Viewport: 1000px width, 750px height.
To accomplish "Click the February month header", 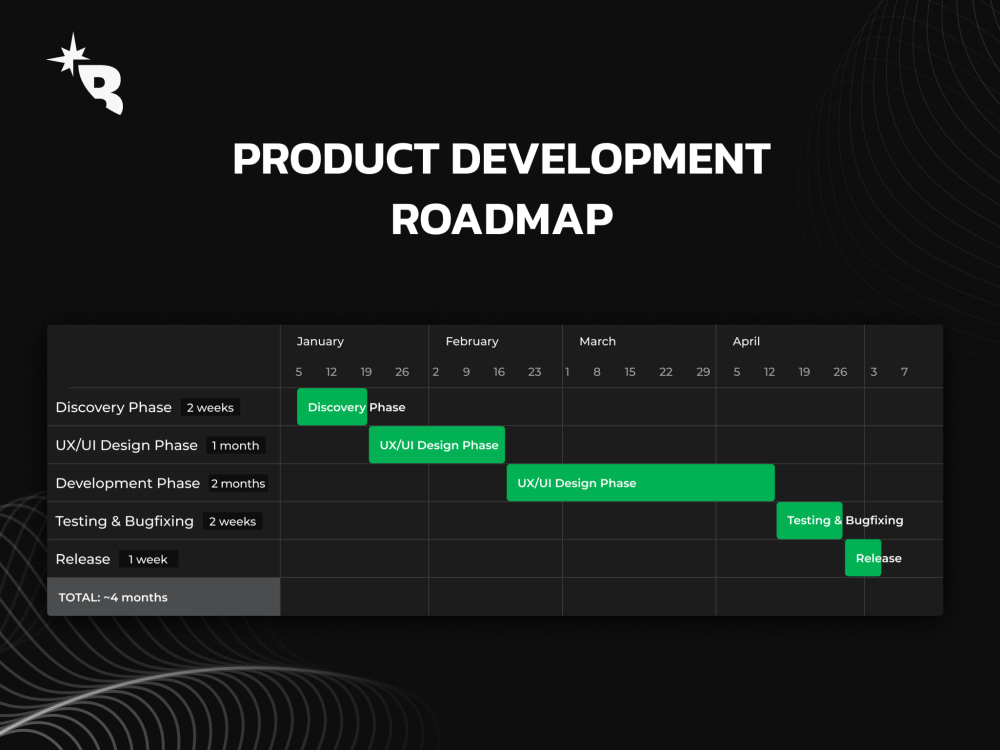I will coord(472,341).
